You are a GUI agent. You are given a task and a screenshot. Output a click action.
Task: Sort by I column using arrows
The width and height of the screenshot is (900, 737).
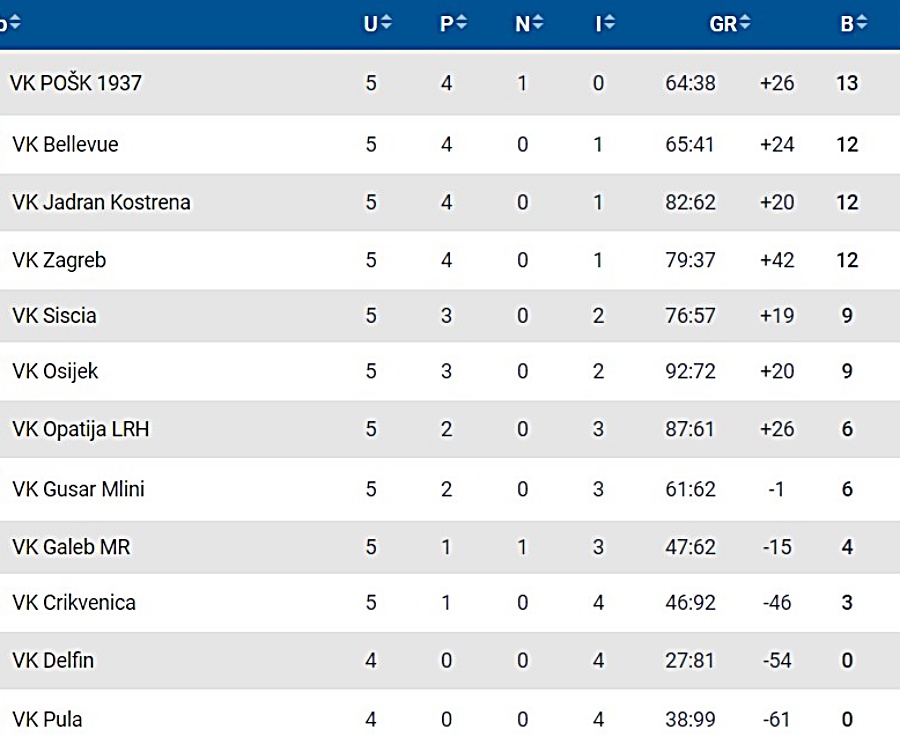pyautogui.click(x=610, y=24)
